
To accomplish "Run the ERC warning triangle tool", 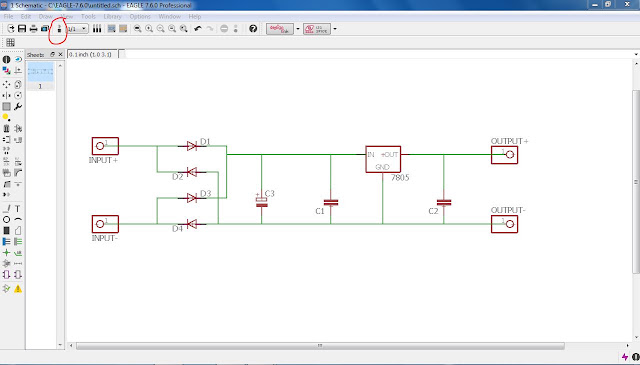I will (18, 289).
